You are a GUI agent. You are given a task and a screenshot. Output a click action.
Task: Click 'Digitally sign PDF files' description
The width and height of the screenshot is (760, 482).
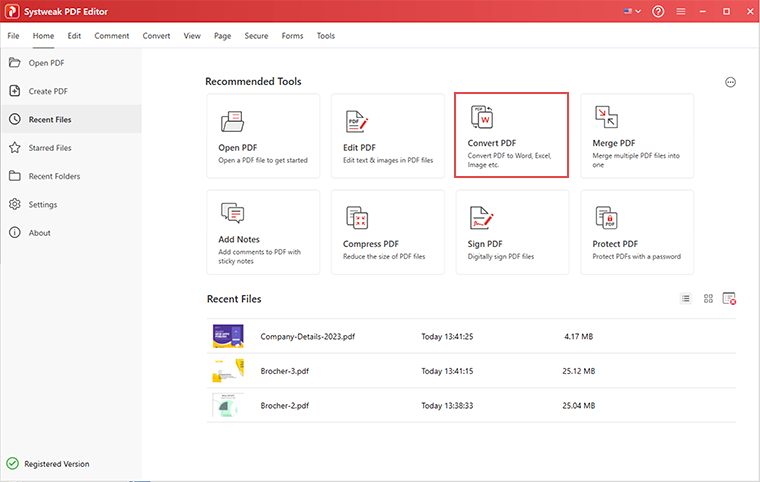501,257
